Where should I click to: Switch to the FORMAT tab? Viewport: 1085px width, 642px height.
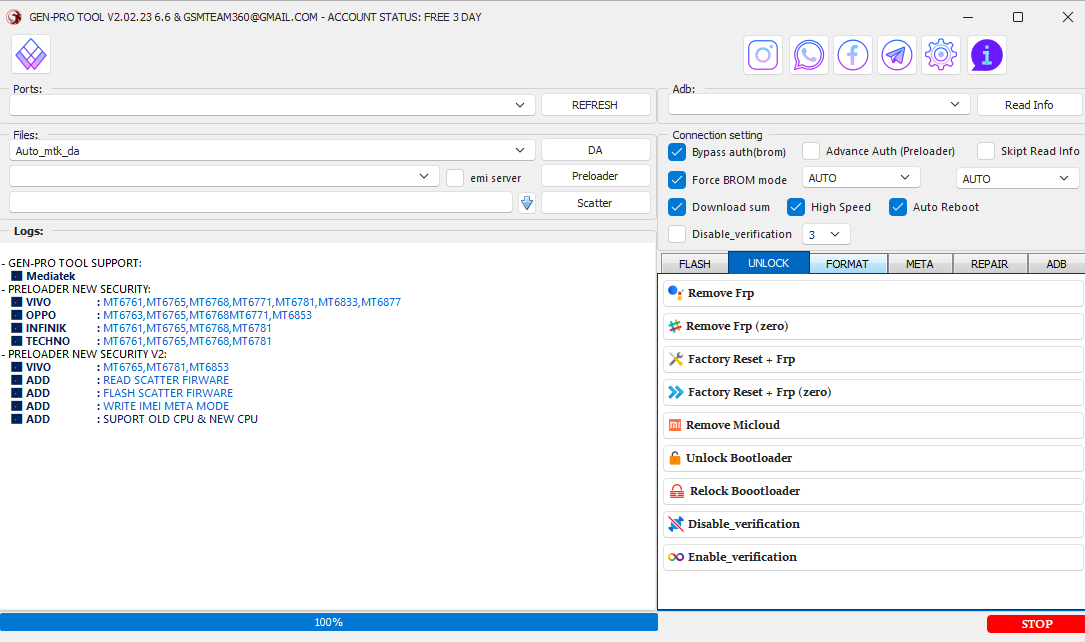tap(847, 264)
